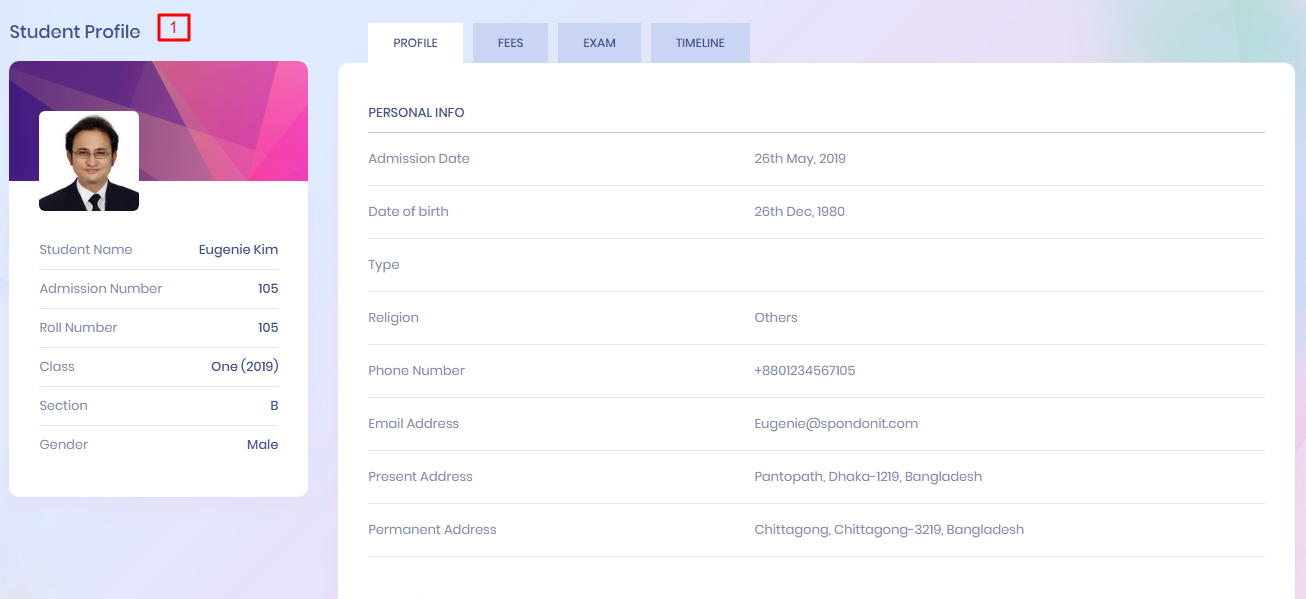Image resolution: width=1306 pixels, height=599 pixels.
Task: Click the class value One (2019)
Action: (x=244, y=367)
